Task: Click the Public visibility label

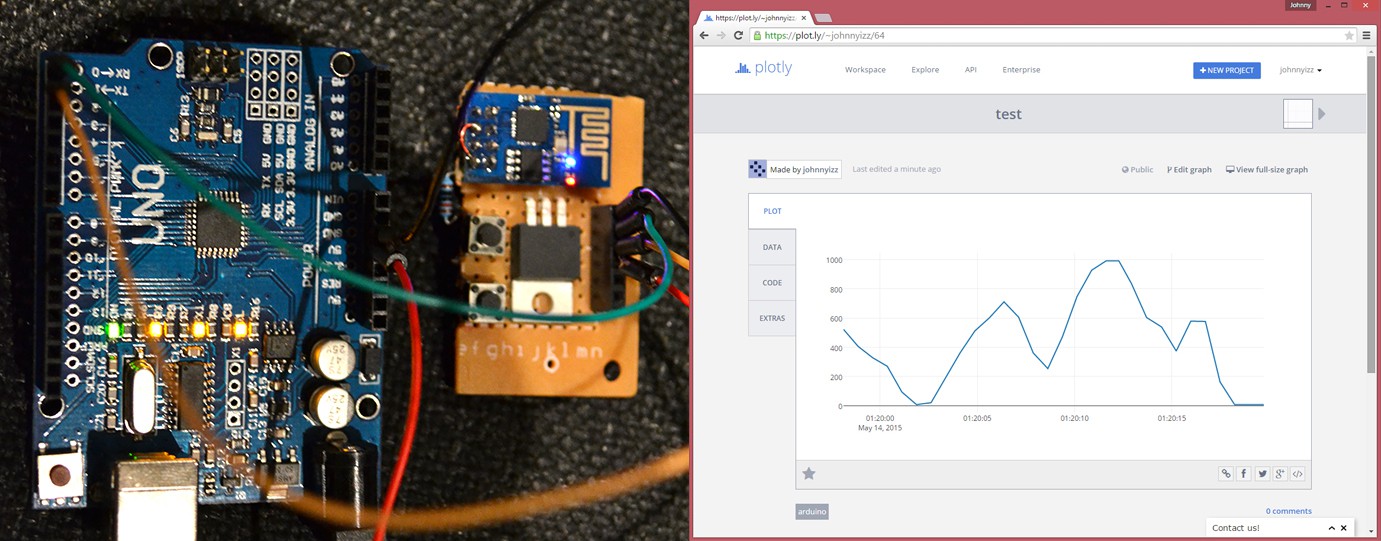Action: point(1137,170)
